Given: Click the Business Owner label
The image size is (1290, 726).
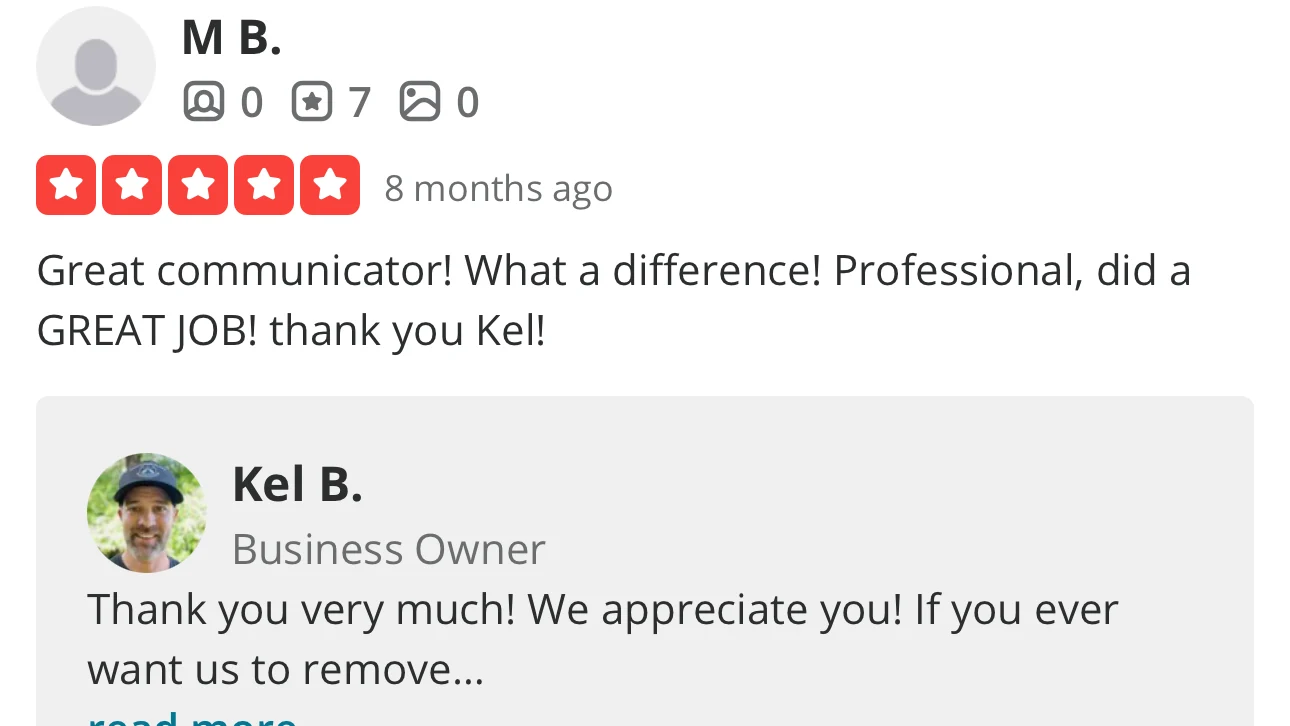Looking at the screenshot, I should [x=388, y=549].
